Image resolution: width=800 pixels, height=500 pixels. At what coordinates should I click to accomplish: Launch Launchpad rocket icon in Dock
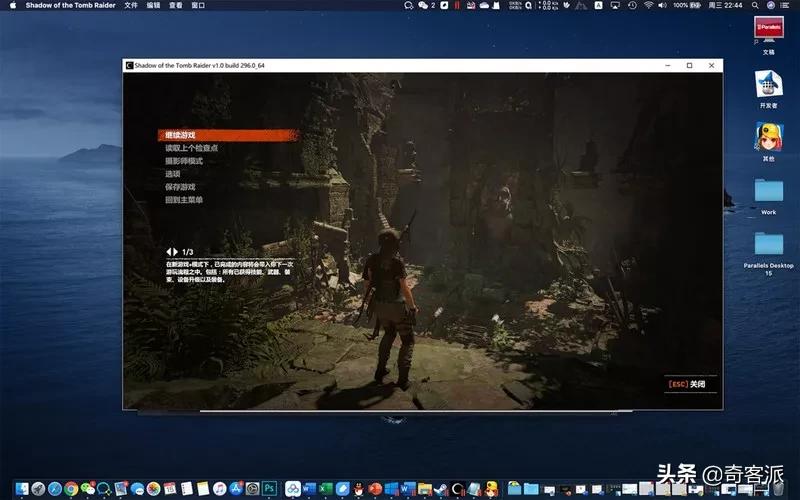pos(38,489)
